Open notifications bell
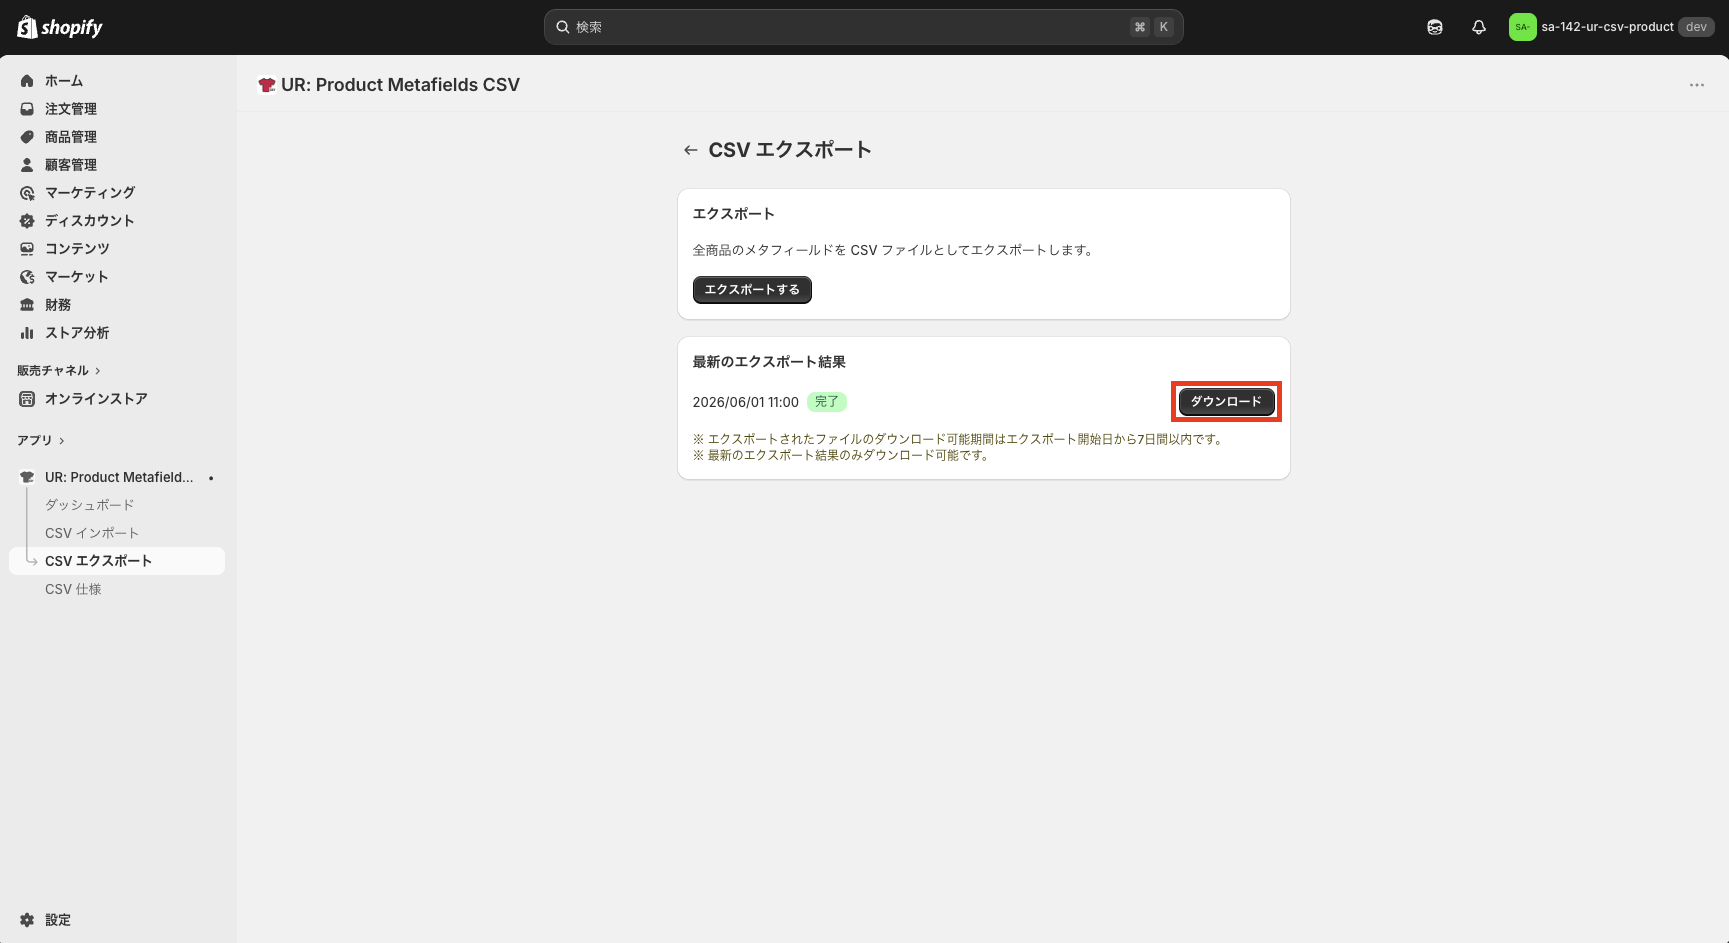 pos(1479,27)
